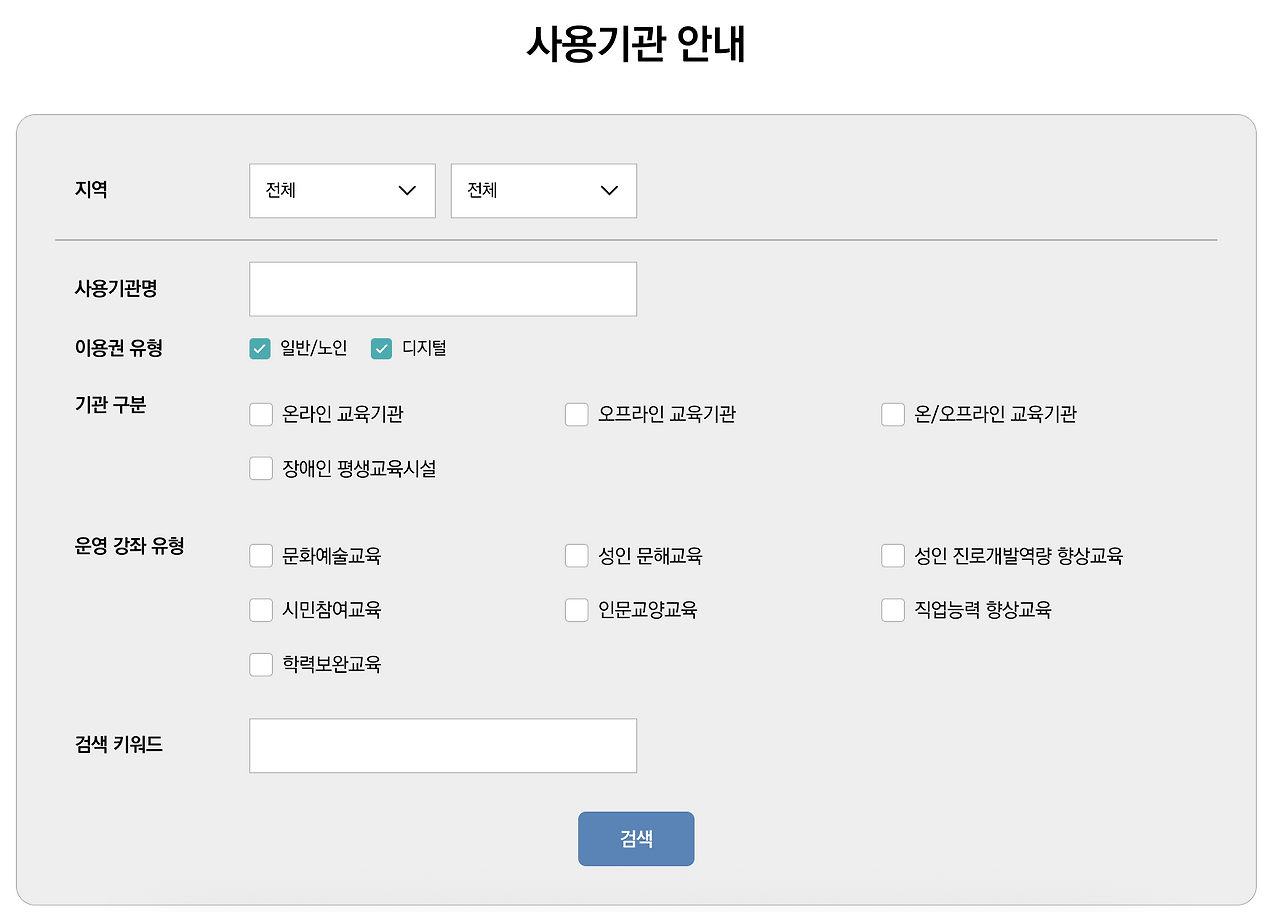Expand the region selector chevron arrow

pyautogui.click(x=408, y=190)
